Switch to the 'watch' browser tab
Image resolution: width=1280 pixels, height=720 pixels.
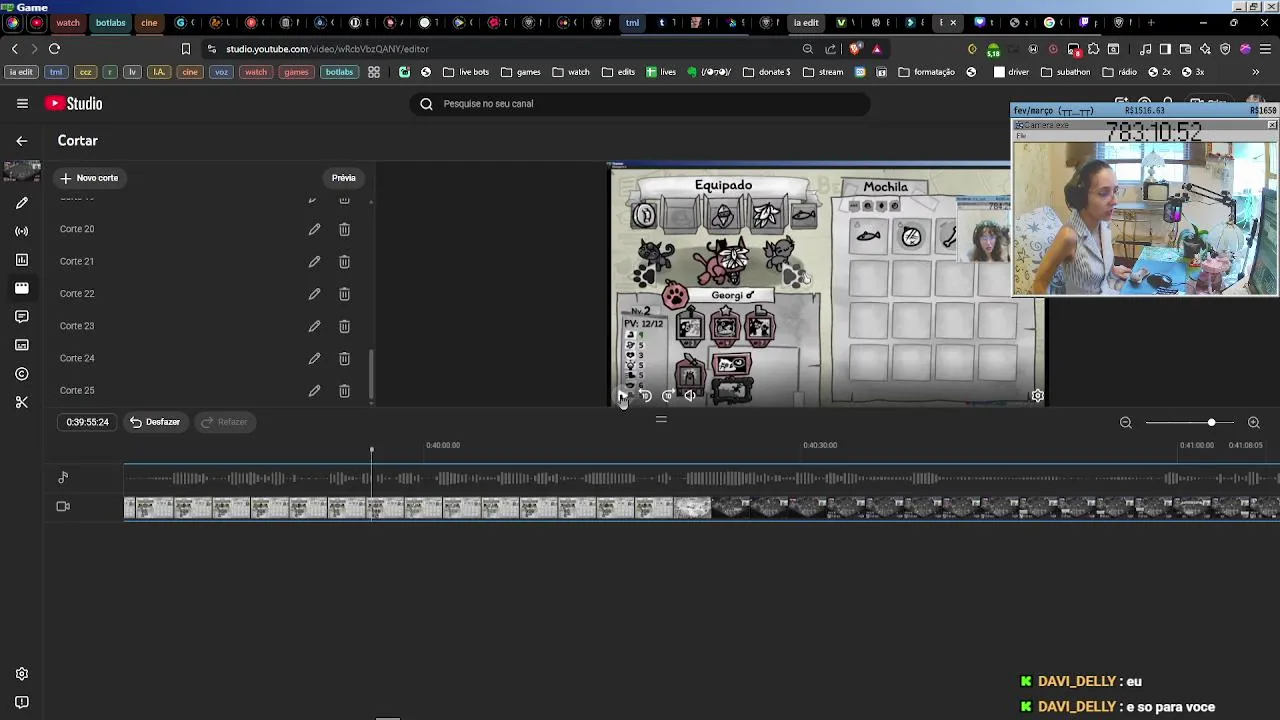68,22
